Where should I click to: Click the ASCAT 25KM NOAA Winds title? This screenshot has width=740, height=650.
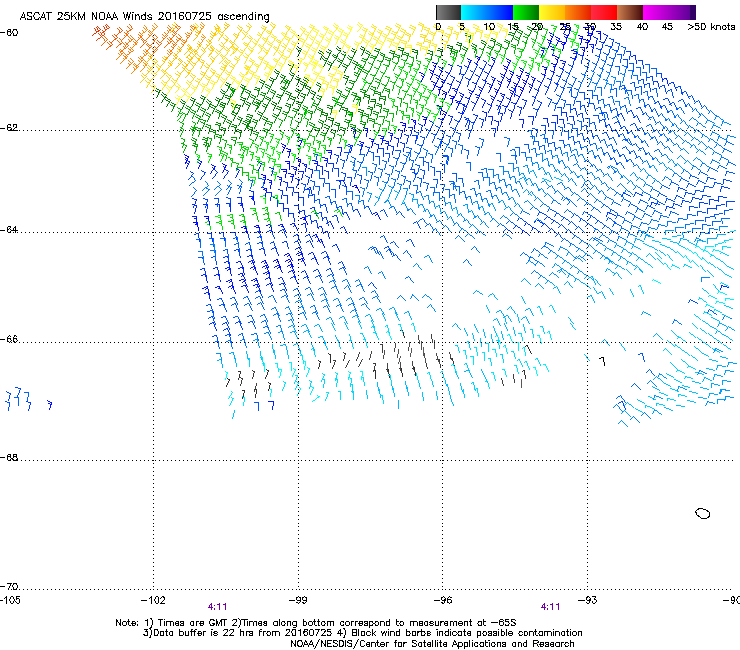pos(144,16)
